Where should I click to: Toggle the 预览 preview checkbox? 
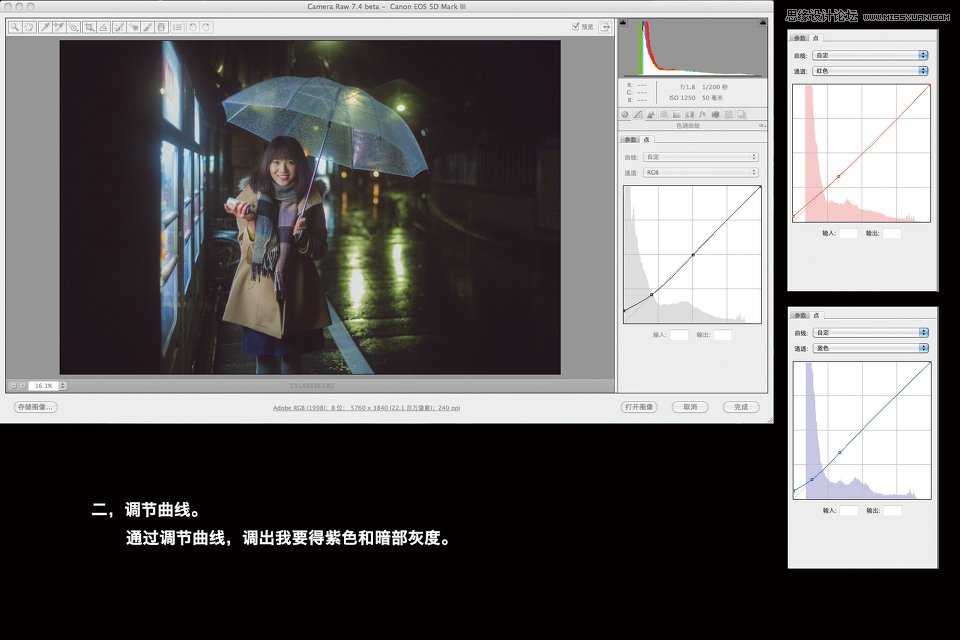click(x=577, y=26)
